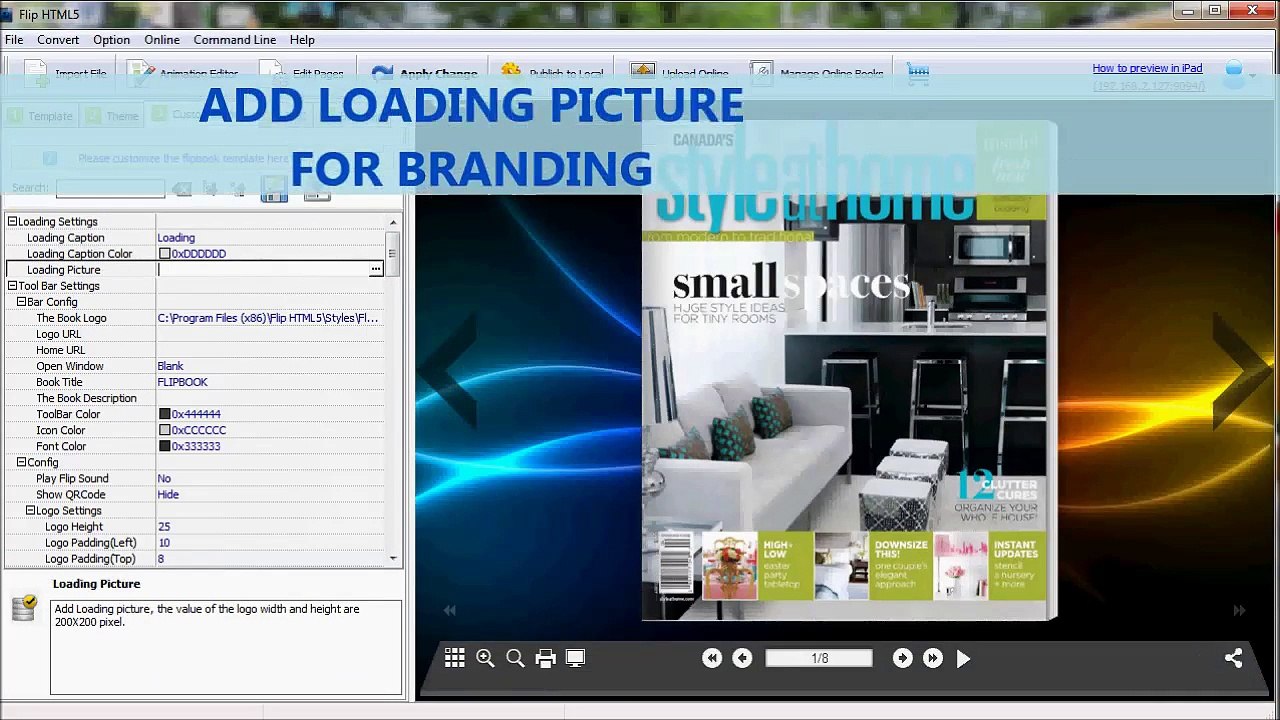The image size is (1280, 720).
Task: Jump to last page button
Action: point(932,658)
